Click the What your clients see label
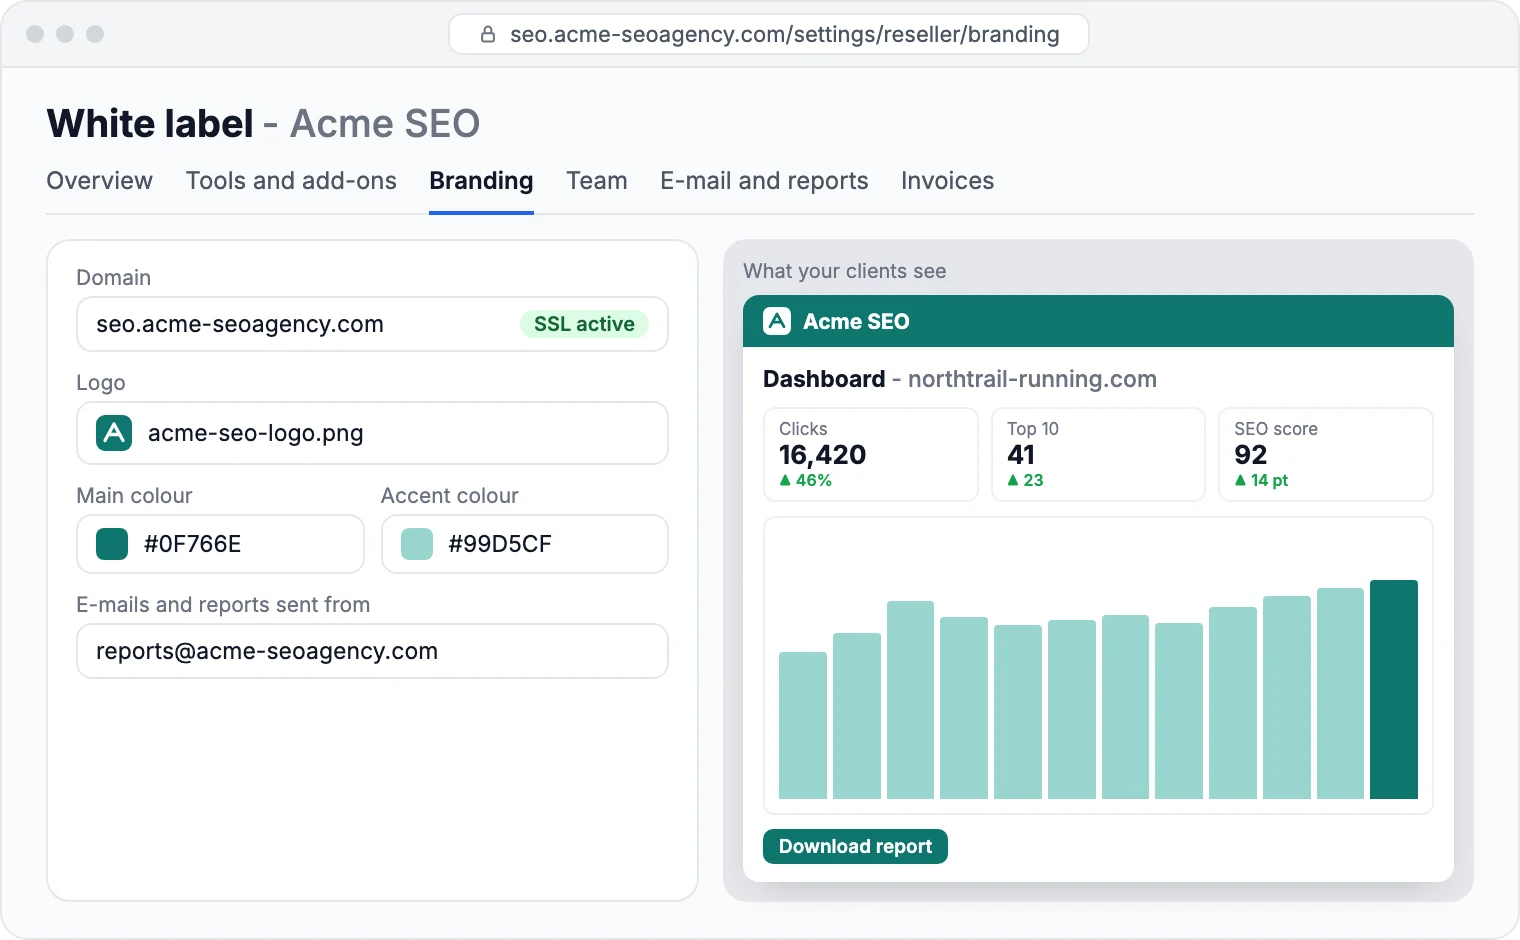This screenshot has height=940, width=1520. pyautogui.click(x=845, y=271)
